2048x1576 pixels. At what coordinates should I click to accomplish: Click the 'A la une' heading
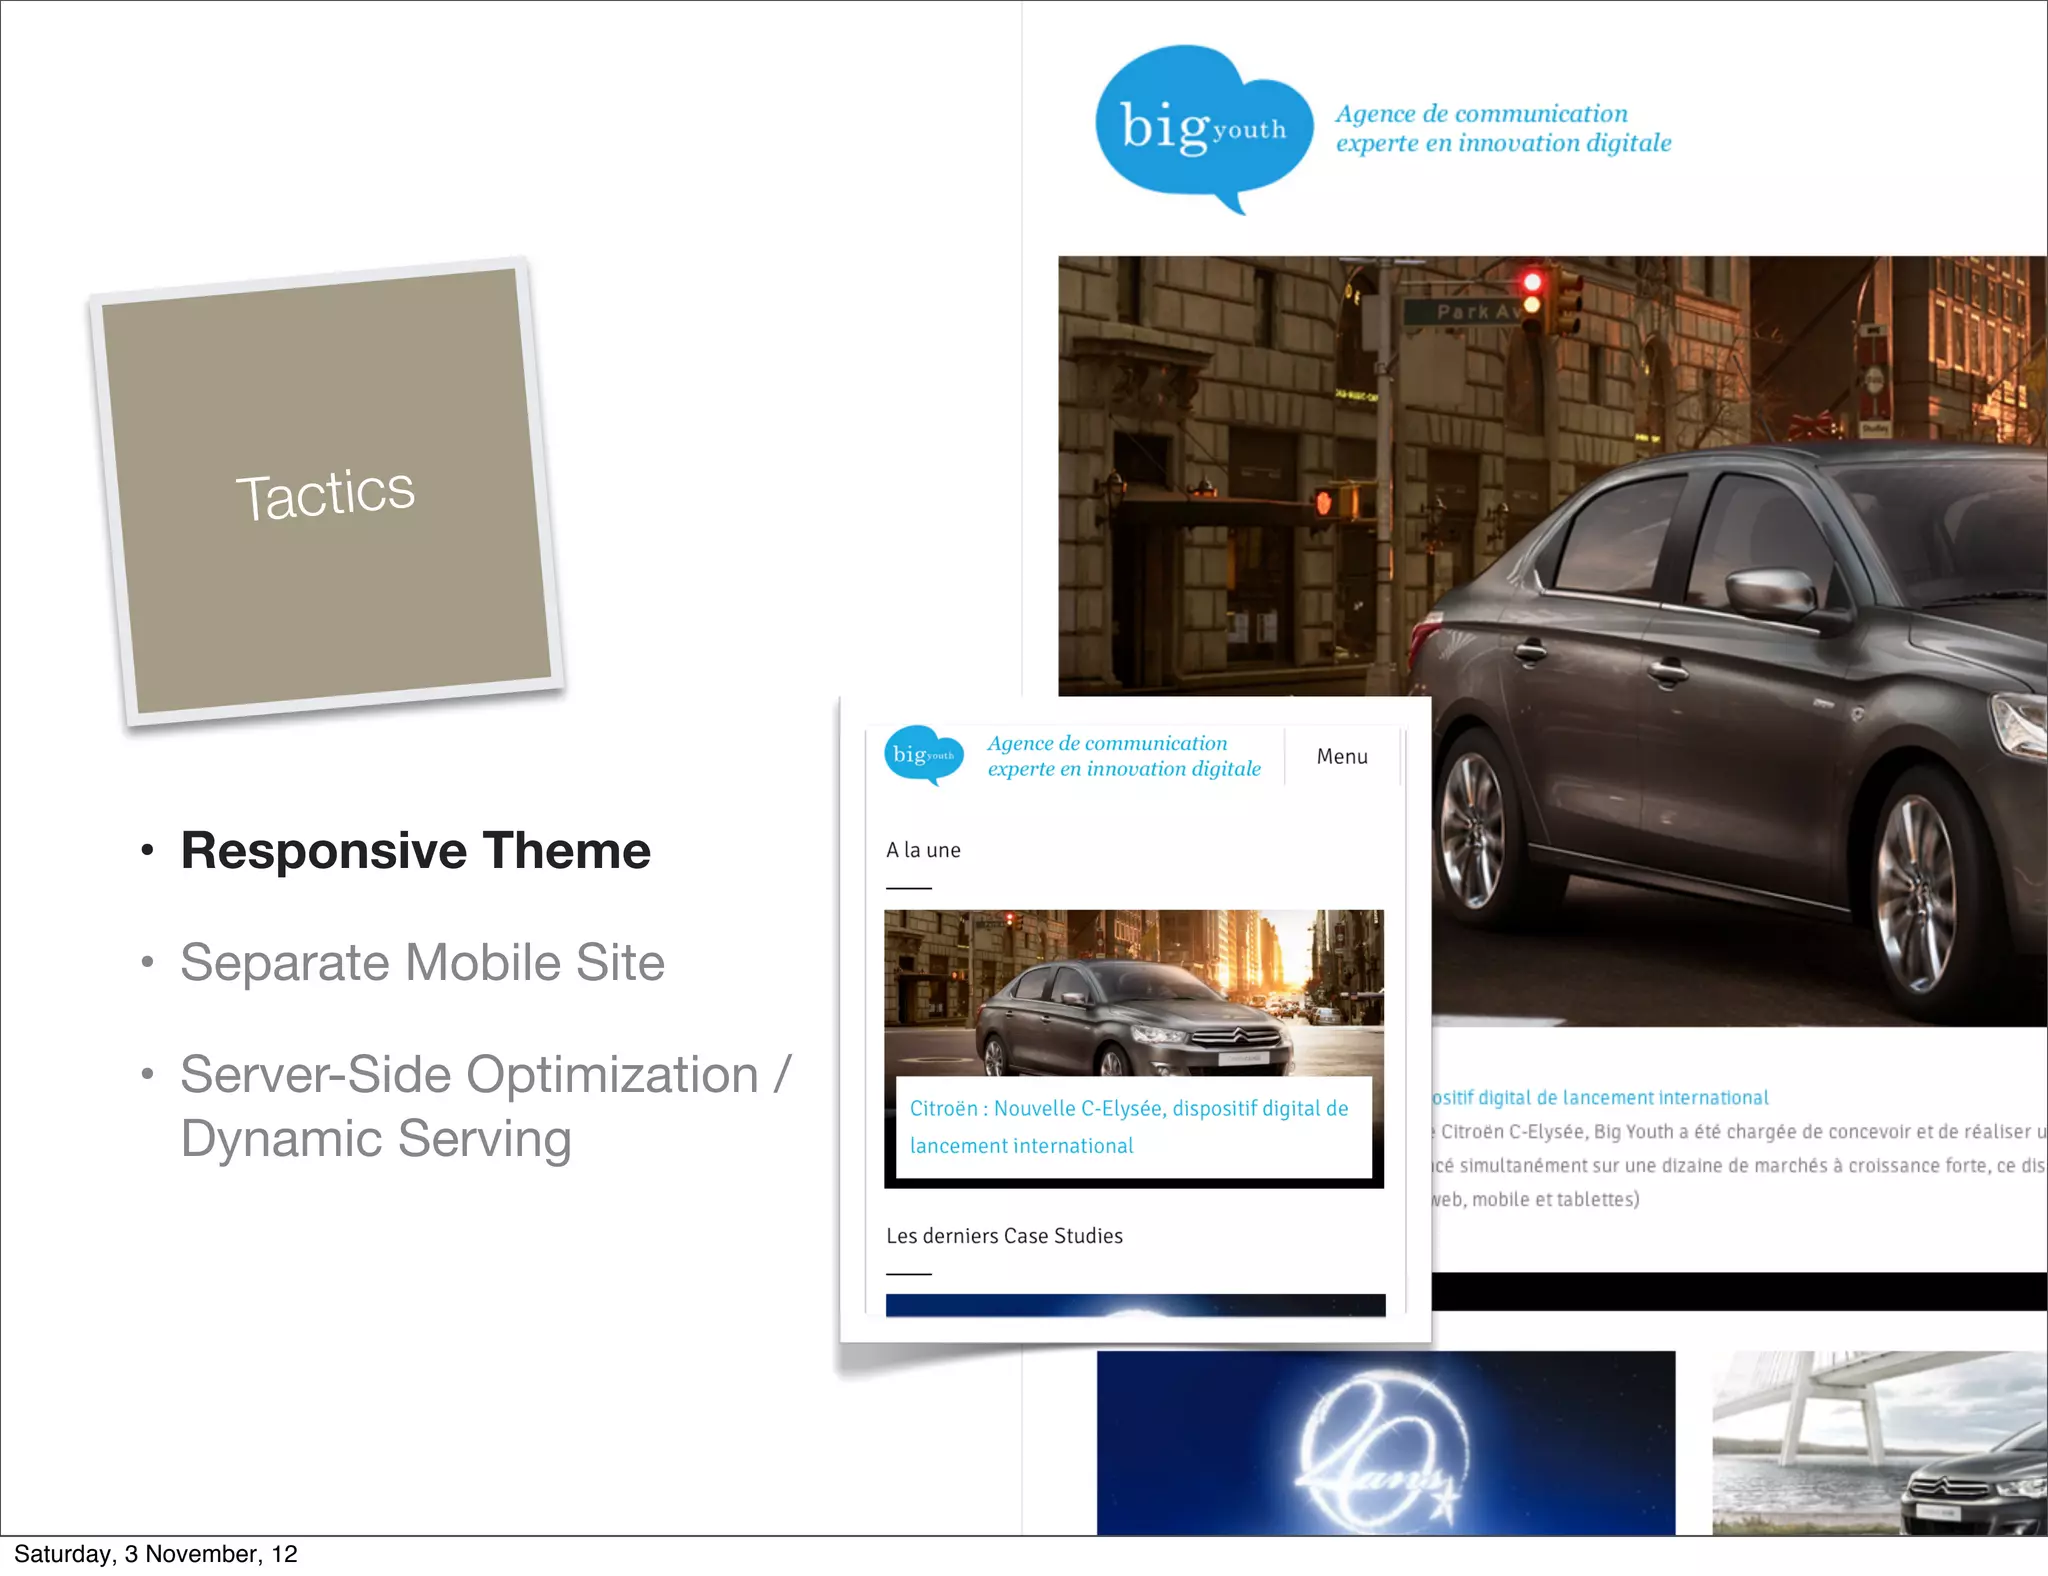[x=923, y=850]
